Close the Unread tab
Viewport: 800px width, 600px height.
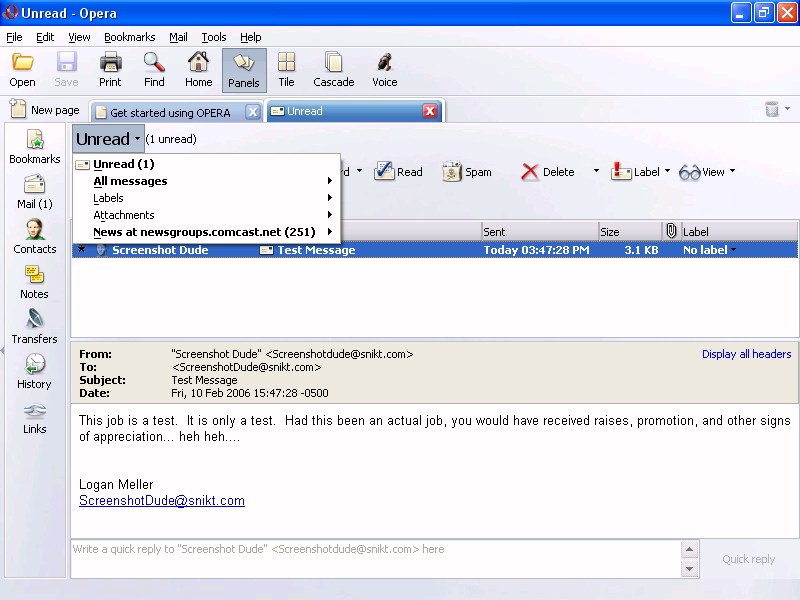pos(430,111)
